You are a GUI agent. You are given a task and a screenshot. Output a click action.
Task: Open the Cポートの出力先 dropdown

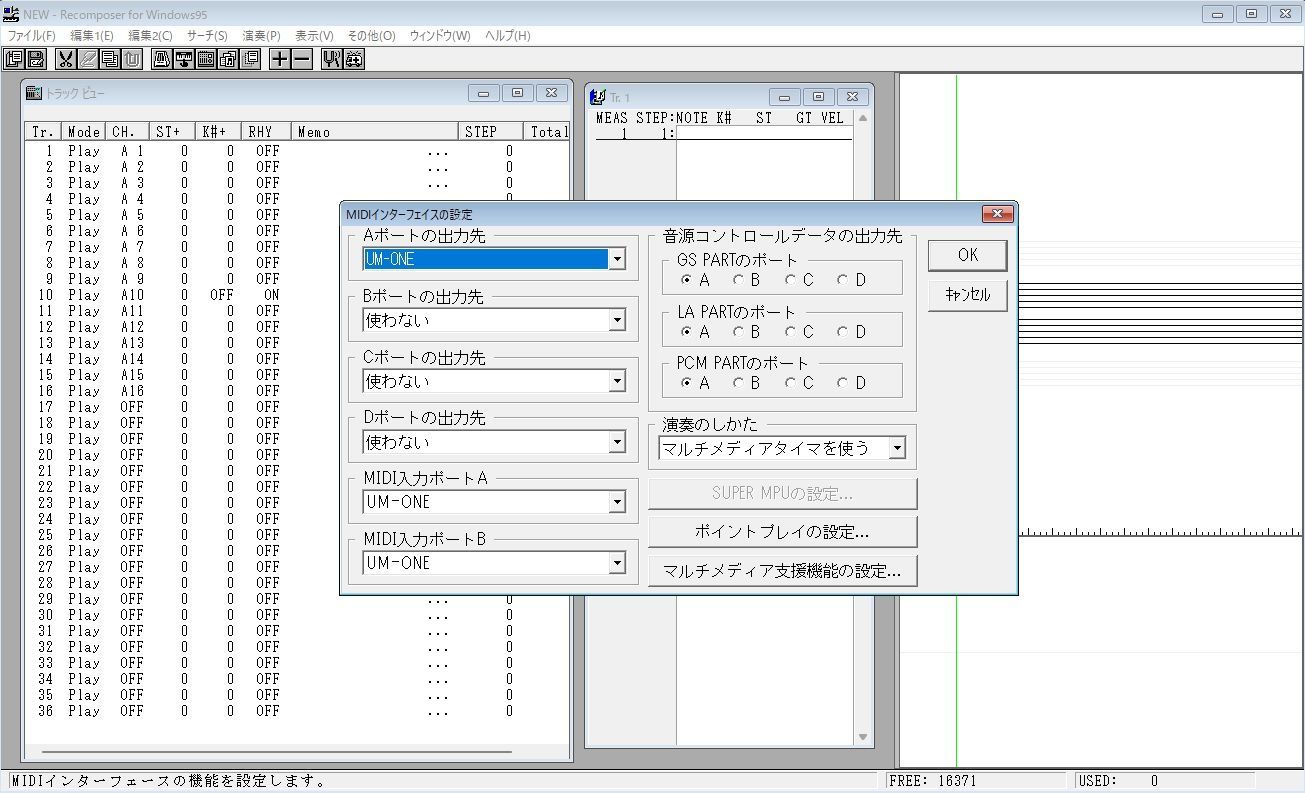pyautogui.click(x=617, y=381)
